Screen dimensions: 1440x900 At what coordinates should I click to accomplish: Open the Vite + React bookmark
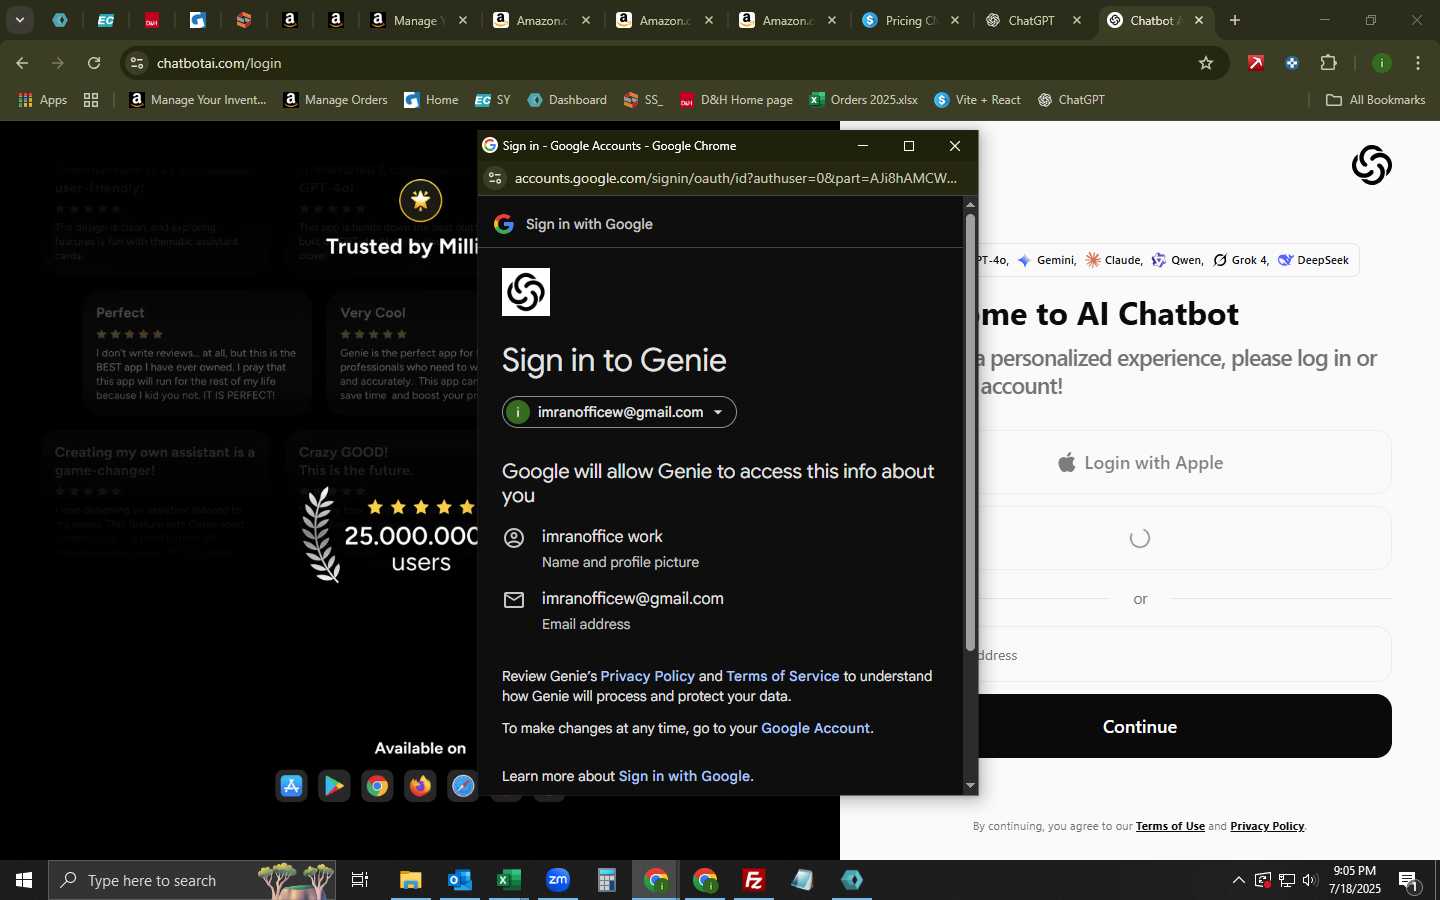click(978, 100)
